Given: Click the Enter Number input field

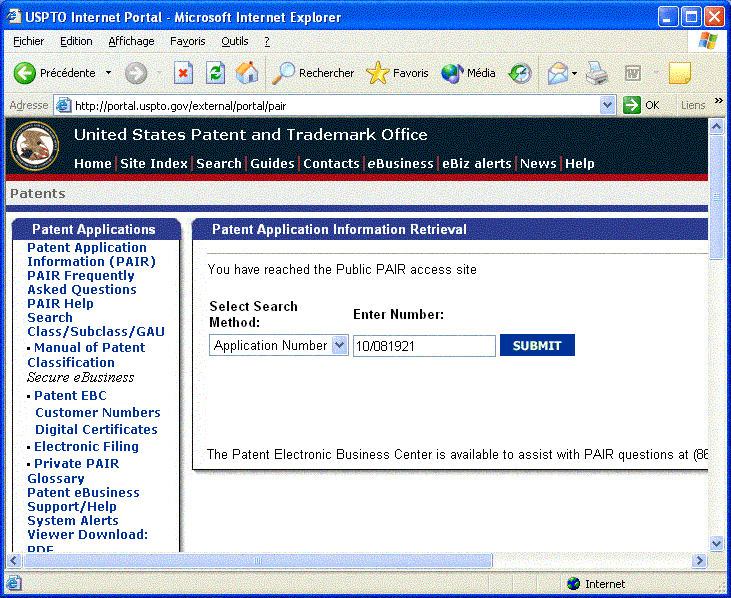Looking at the screenshot, I should coord(424,346).
